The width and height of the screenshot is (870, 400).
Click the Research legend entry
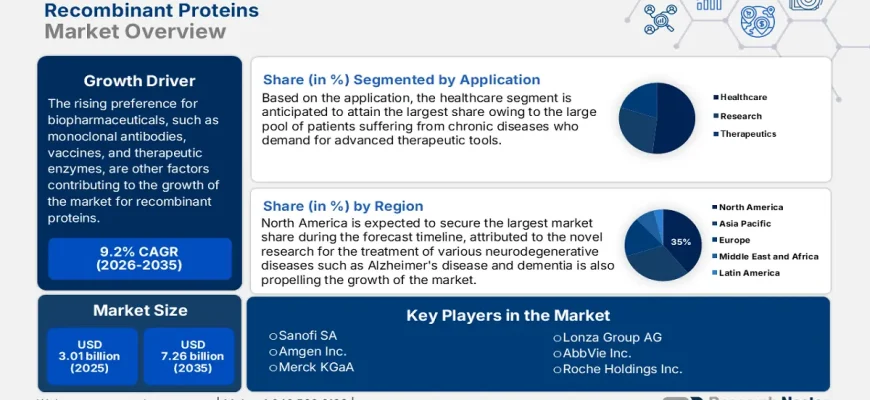(741, 116)
